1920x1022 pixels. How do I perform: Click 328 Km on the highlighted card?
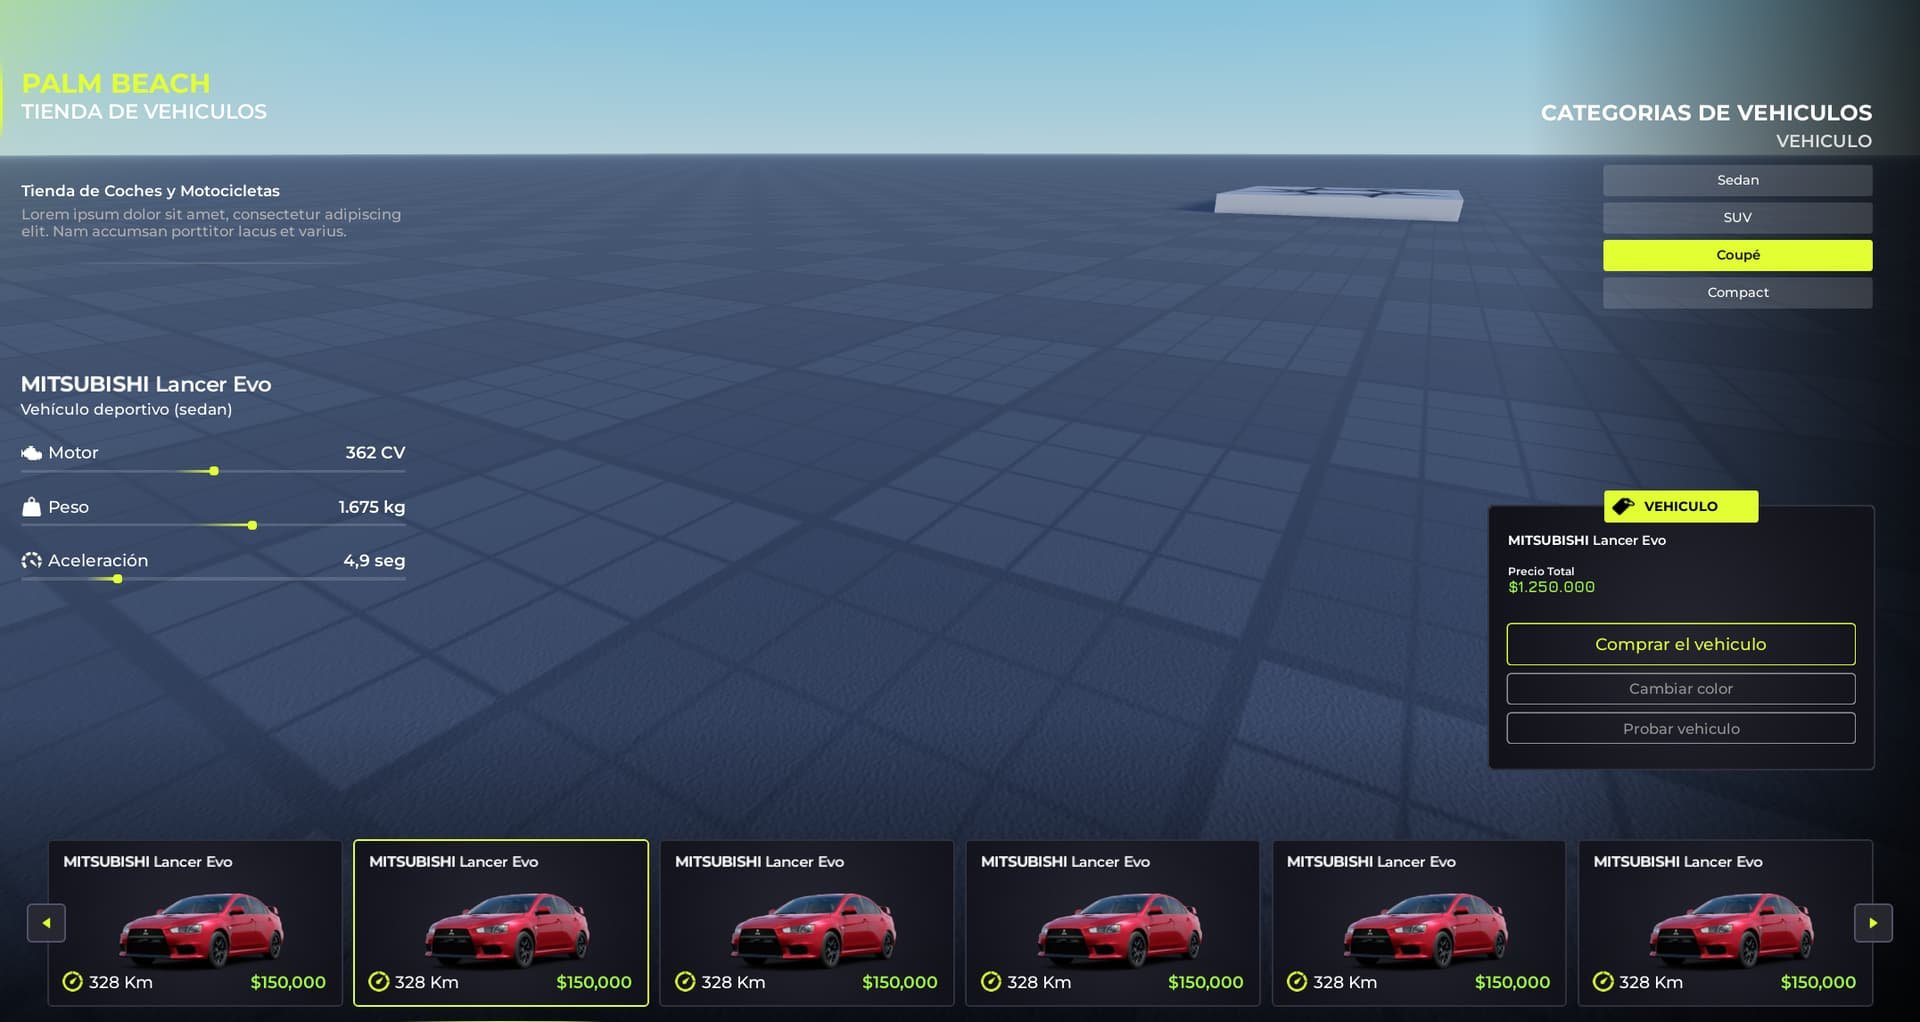click(x=426, y=982)
